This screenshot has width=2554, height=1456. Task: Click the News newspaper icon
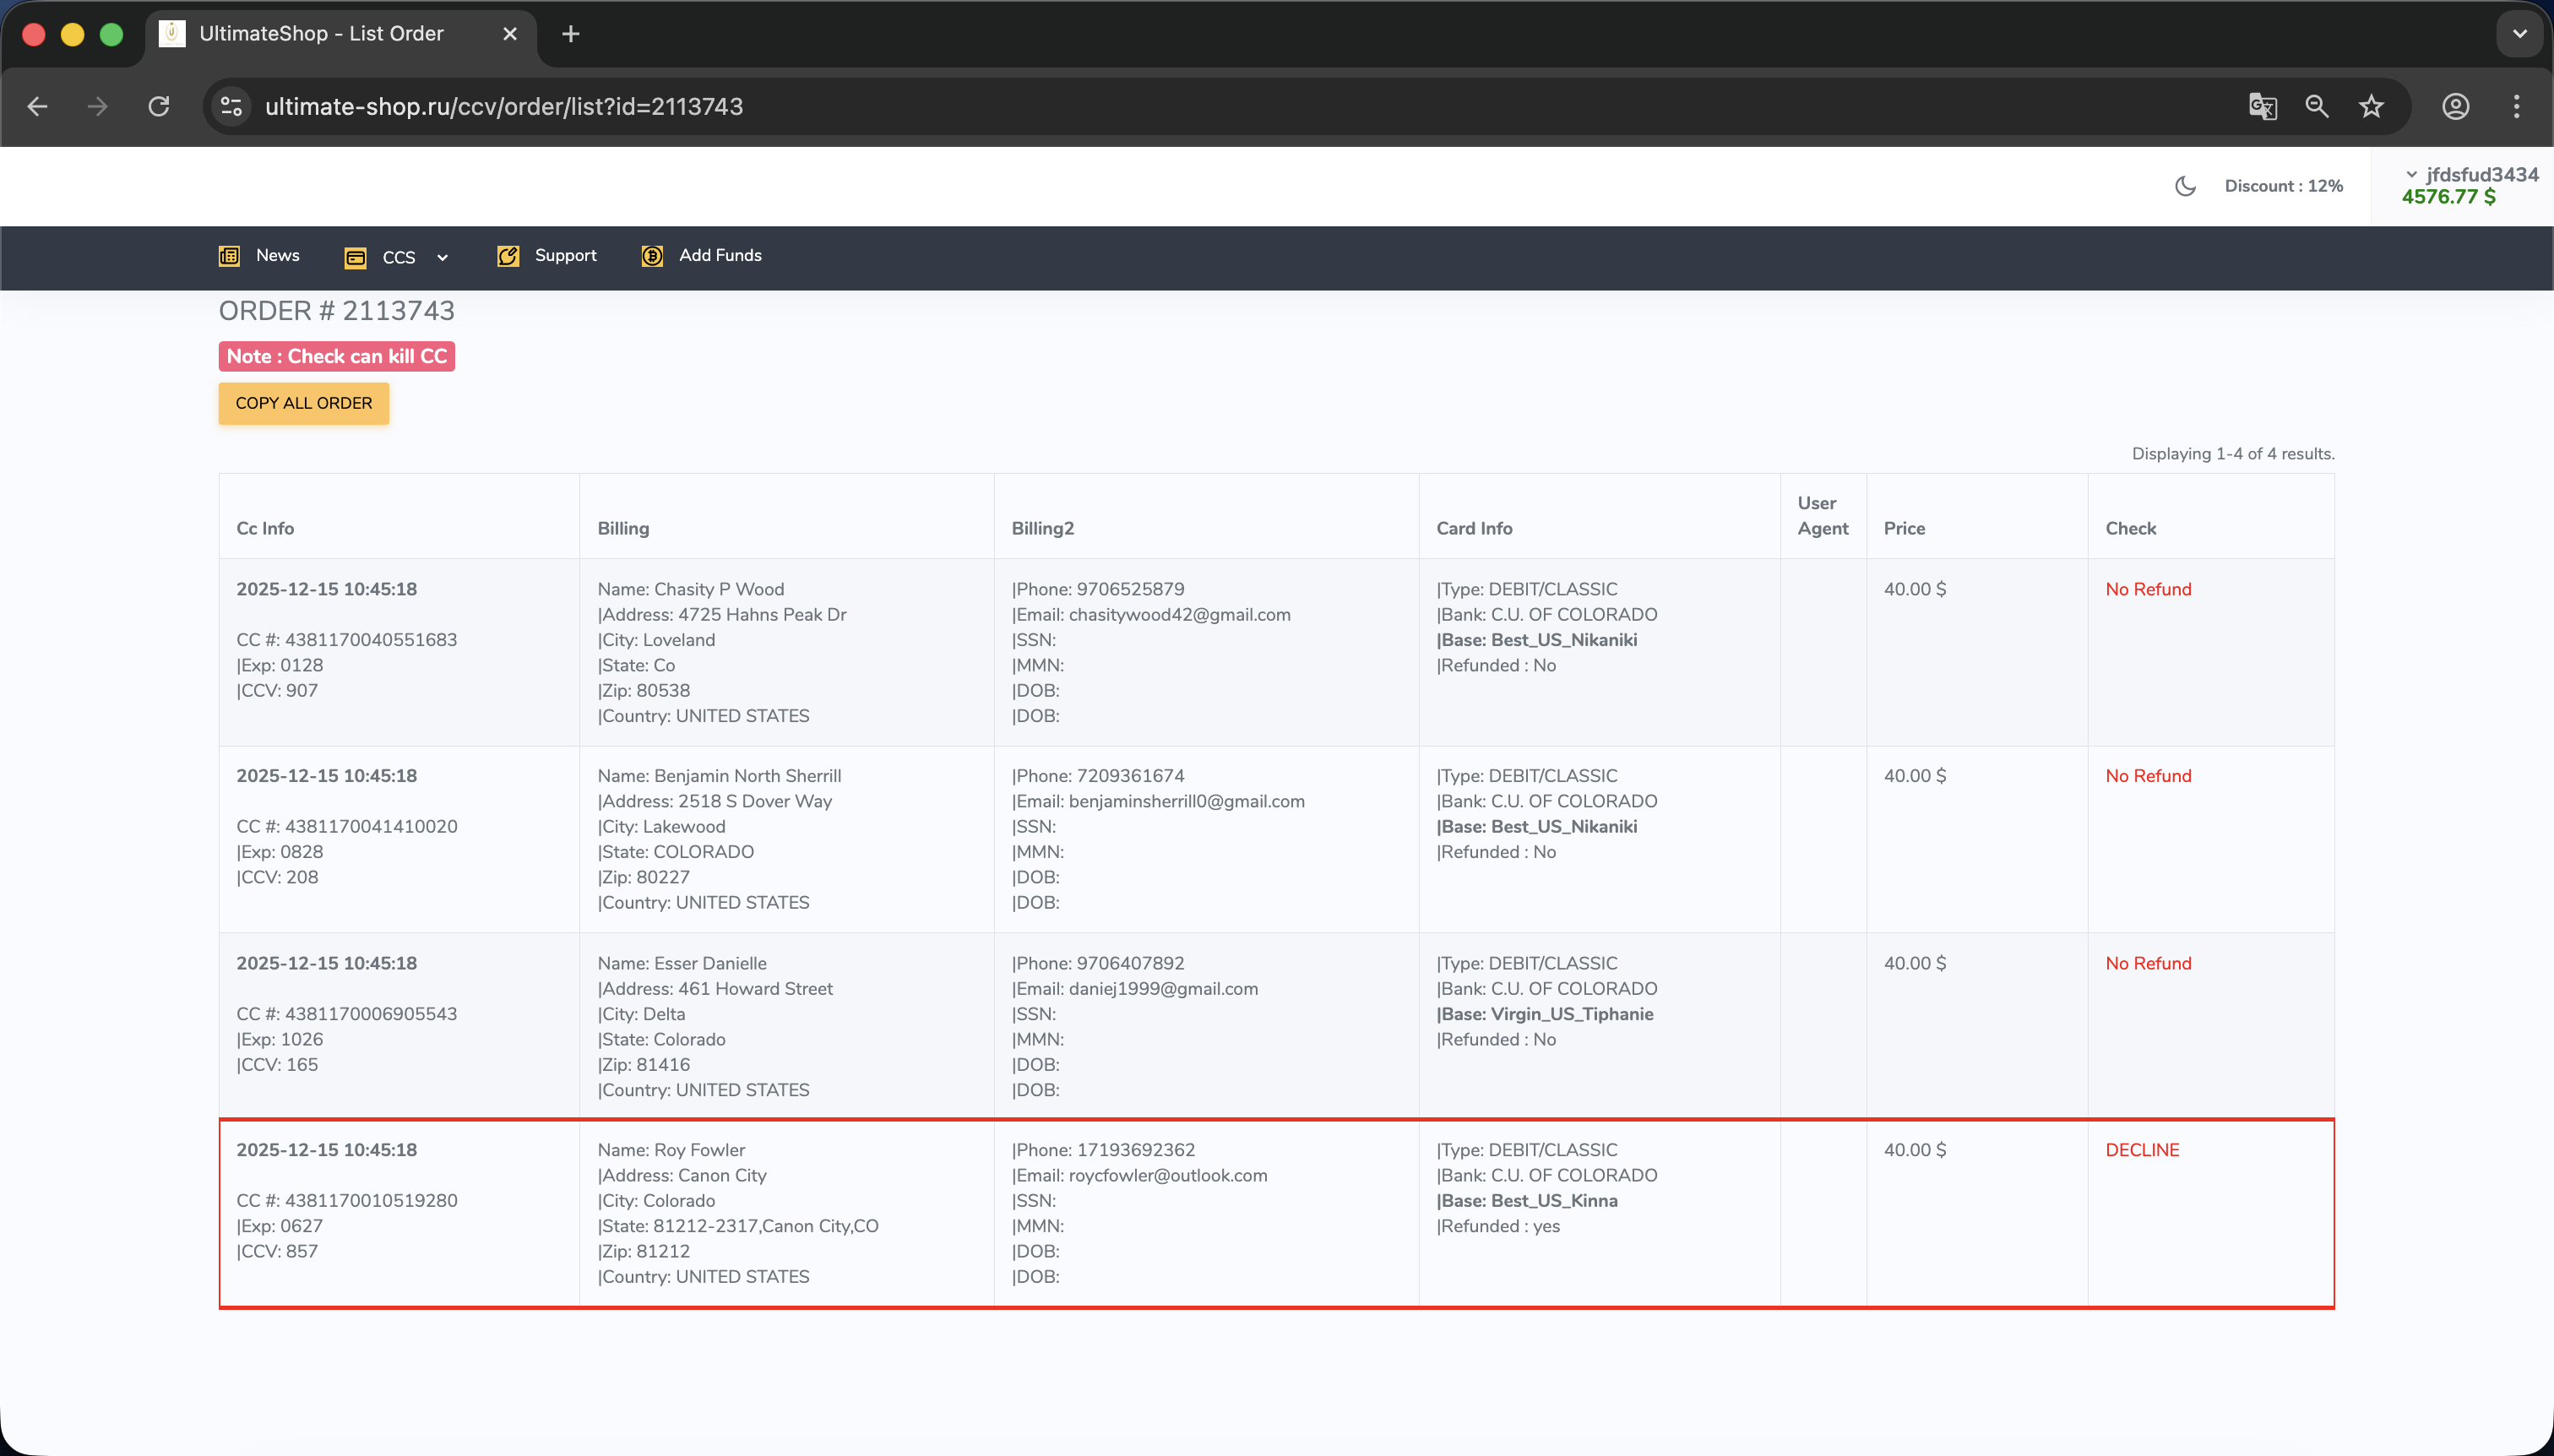pyautogui.click(x=229, y=256)
